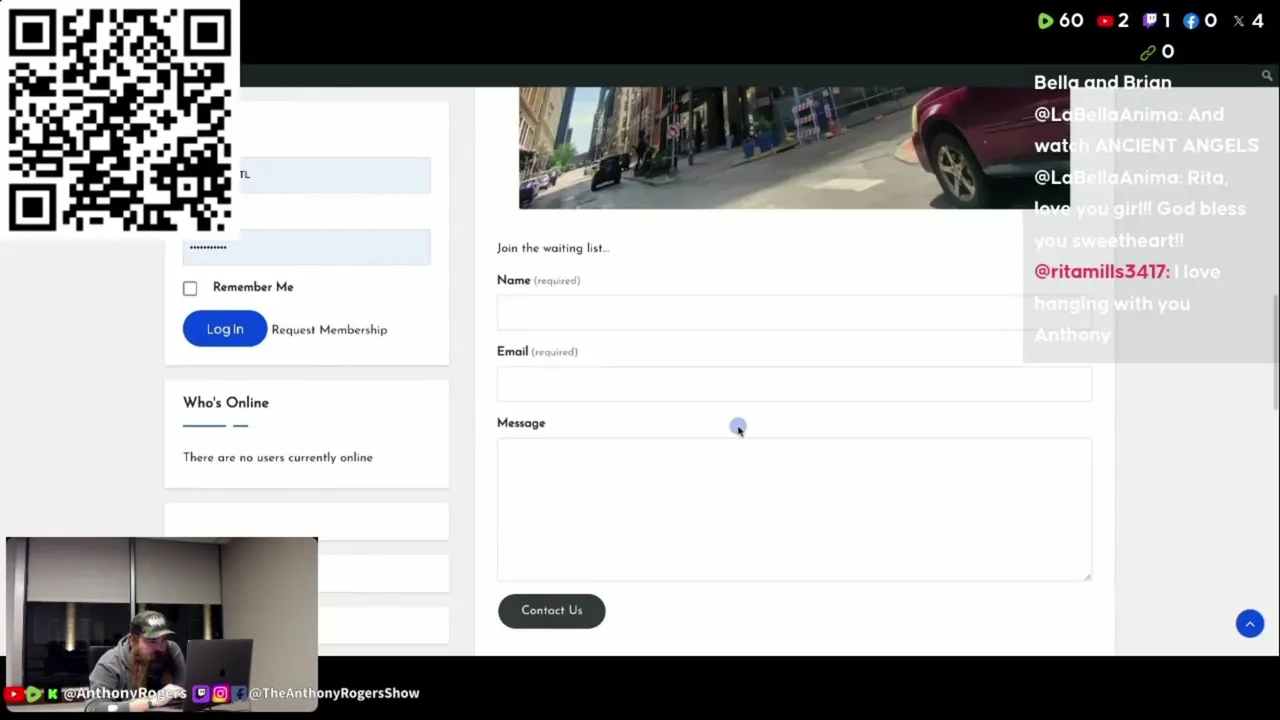Click the YouTube icon in bottom banner

[x=15, y=693]
